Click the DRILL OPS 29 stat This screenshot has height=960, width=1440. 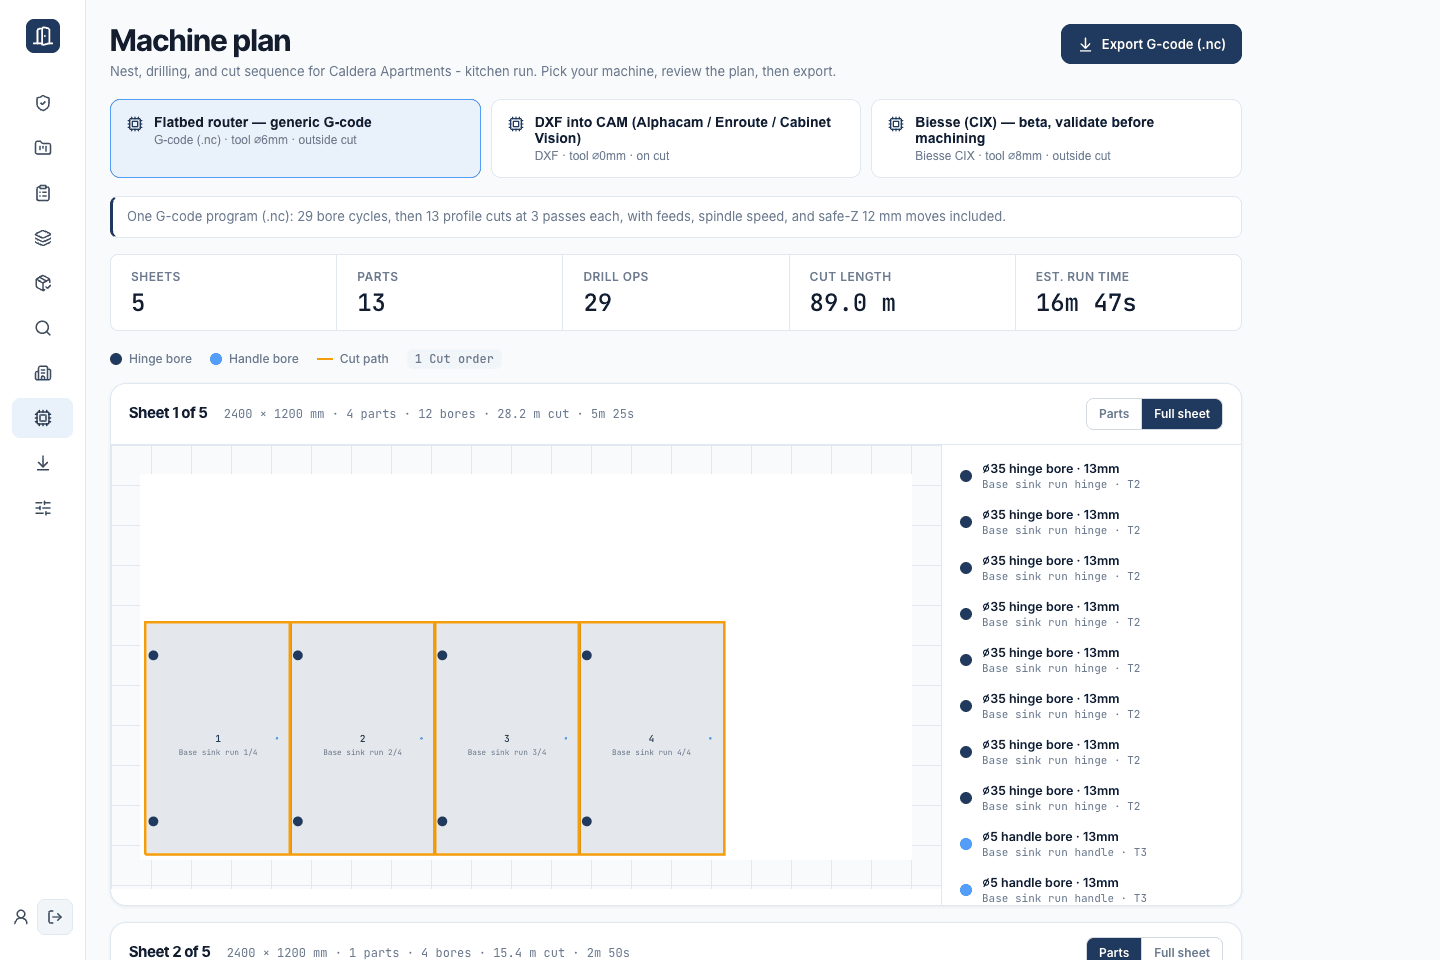click(x=676, y=292)
